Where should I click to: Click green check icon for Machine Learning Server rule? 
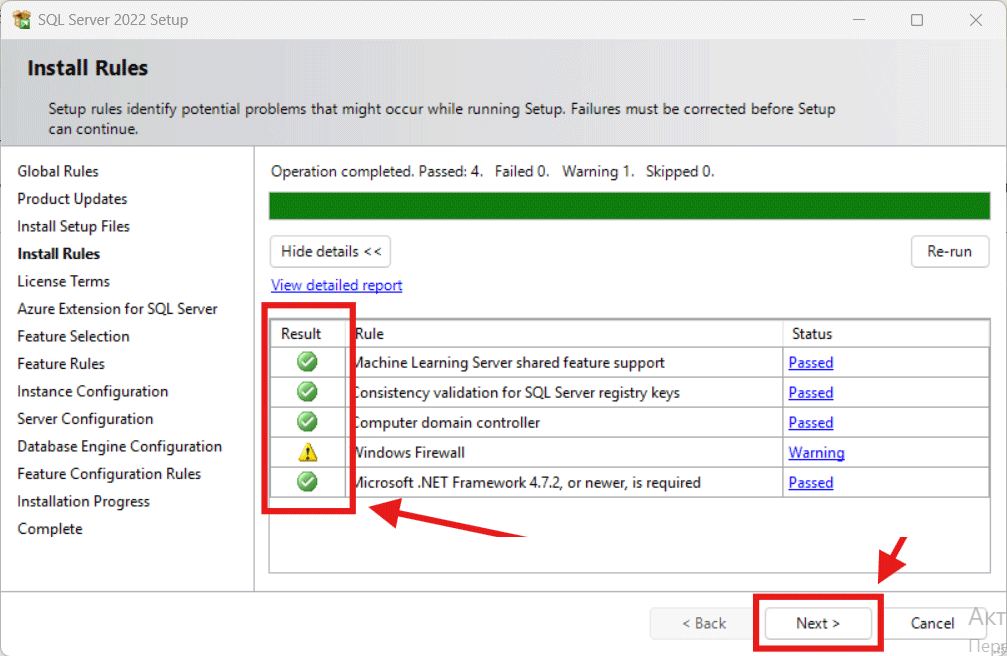308,362
